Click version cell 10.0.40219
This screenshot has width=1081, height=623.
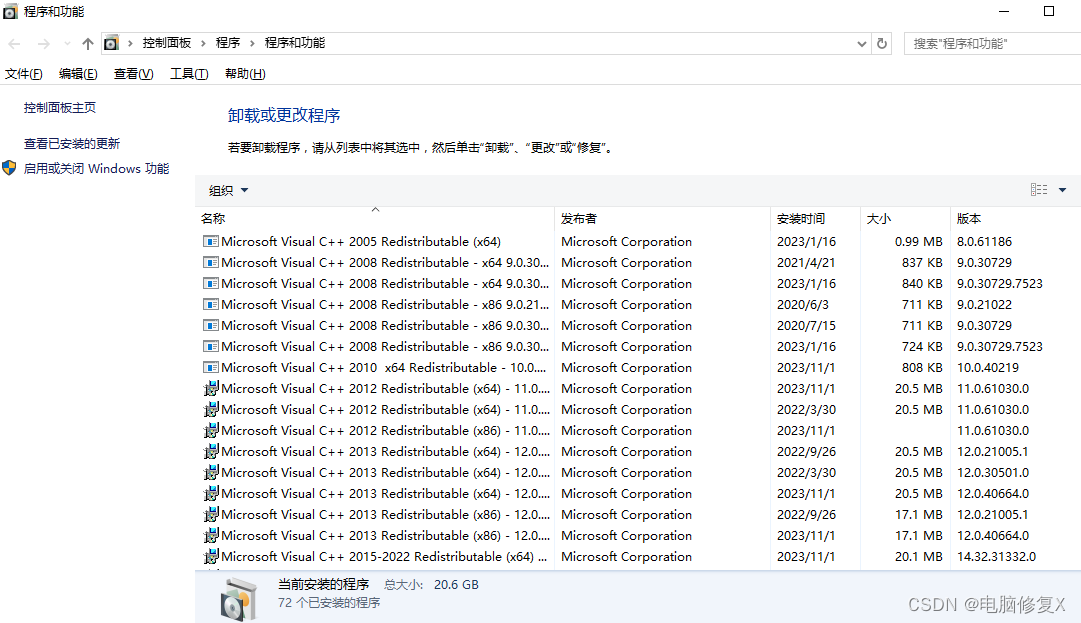(x=988, y=367)
